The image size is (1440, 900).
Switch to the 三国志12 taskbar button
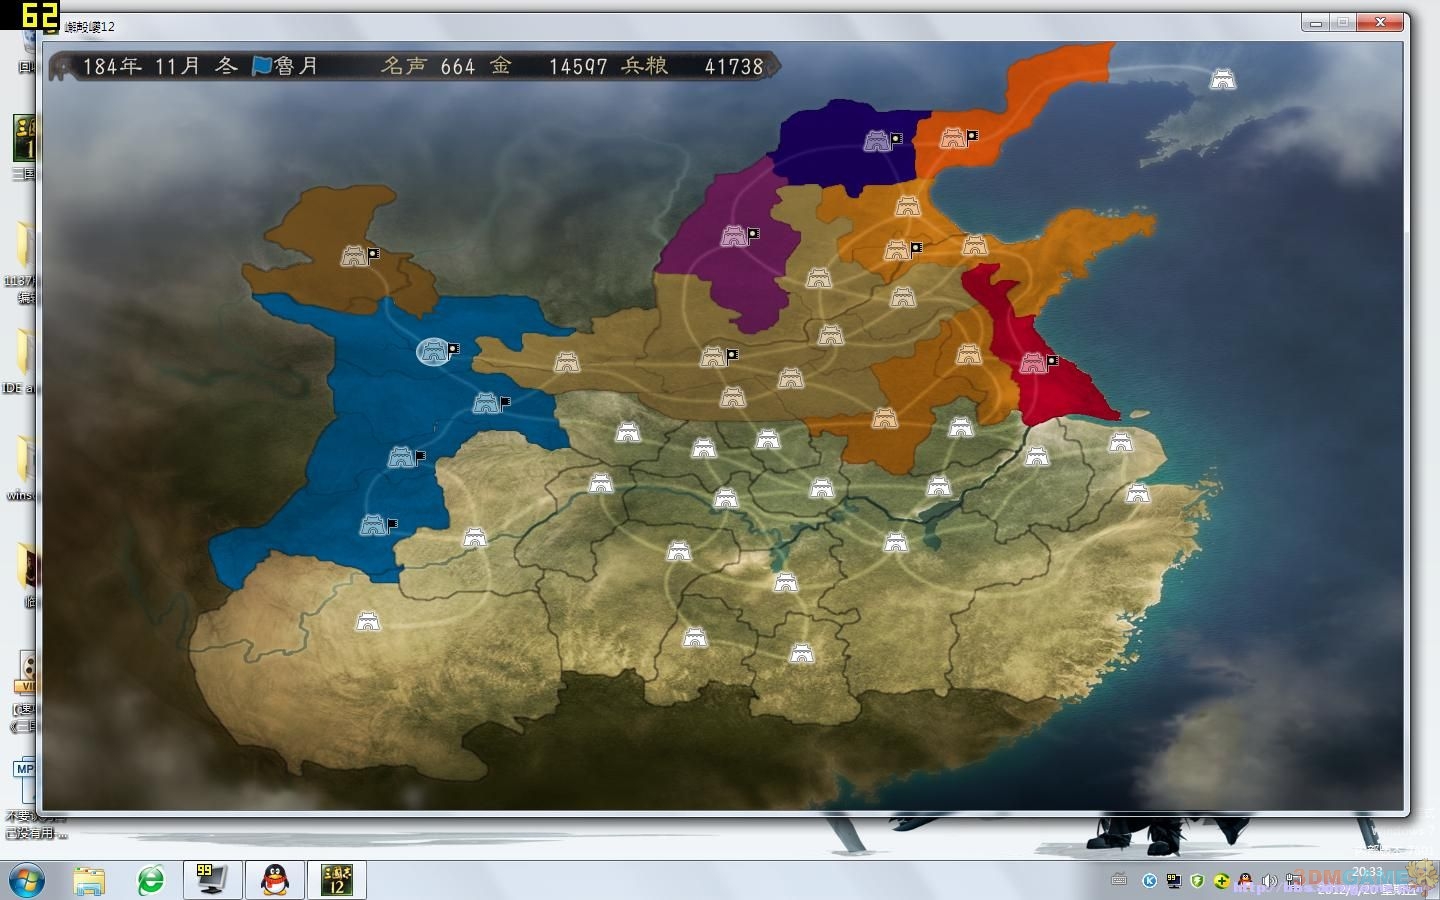click(x=336, y=880)
